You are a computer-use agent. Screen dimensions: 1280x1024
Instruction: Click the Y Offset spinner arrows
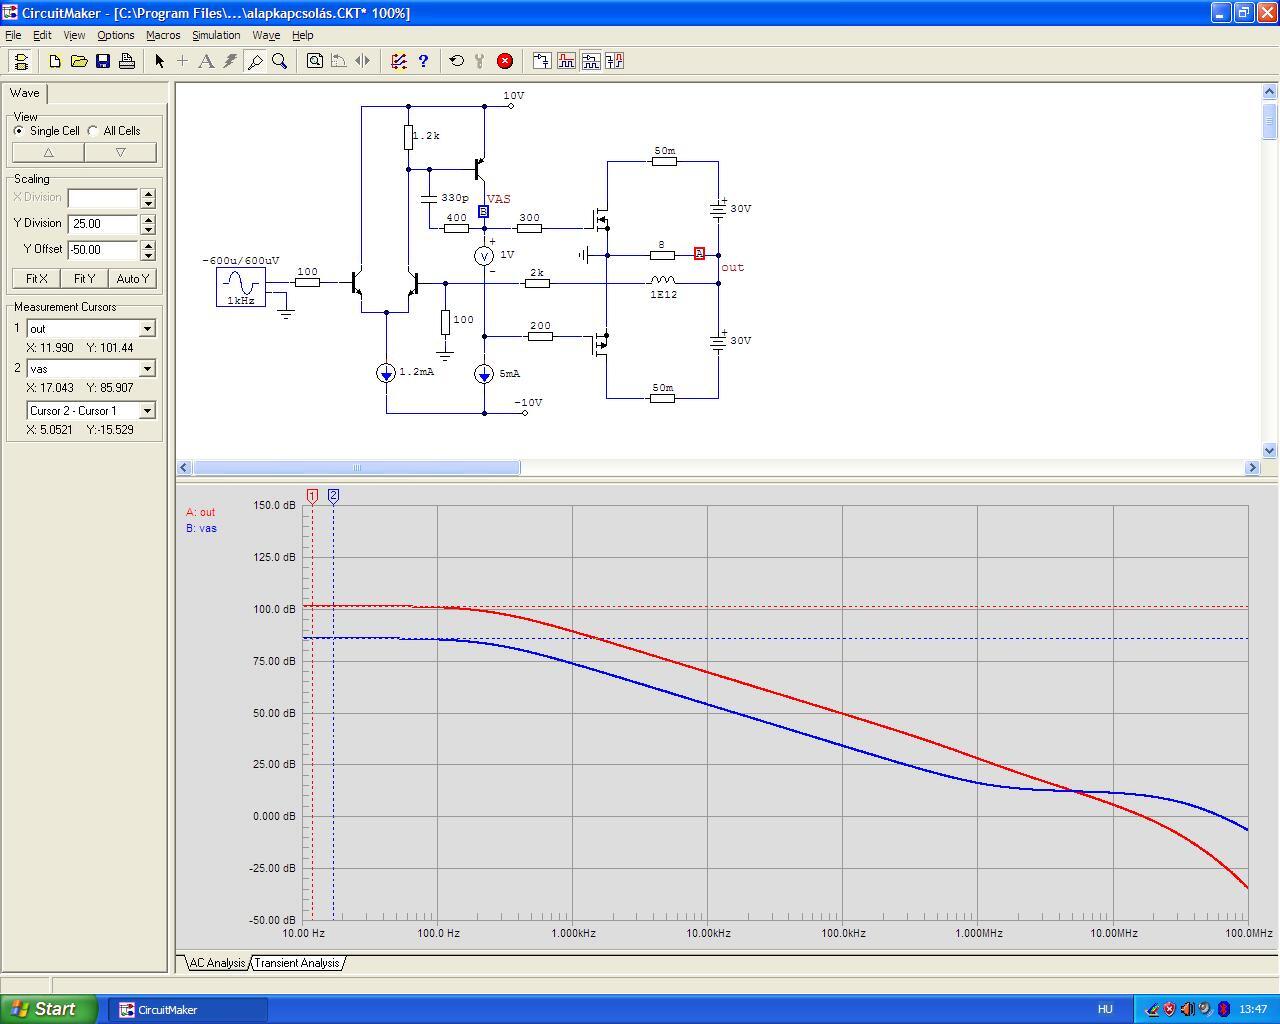pyautogui.click(x=148, y=250)
